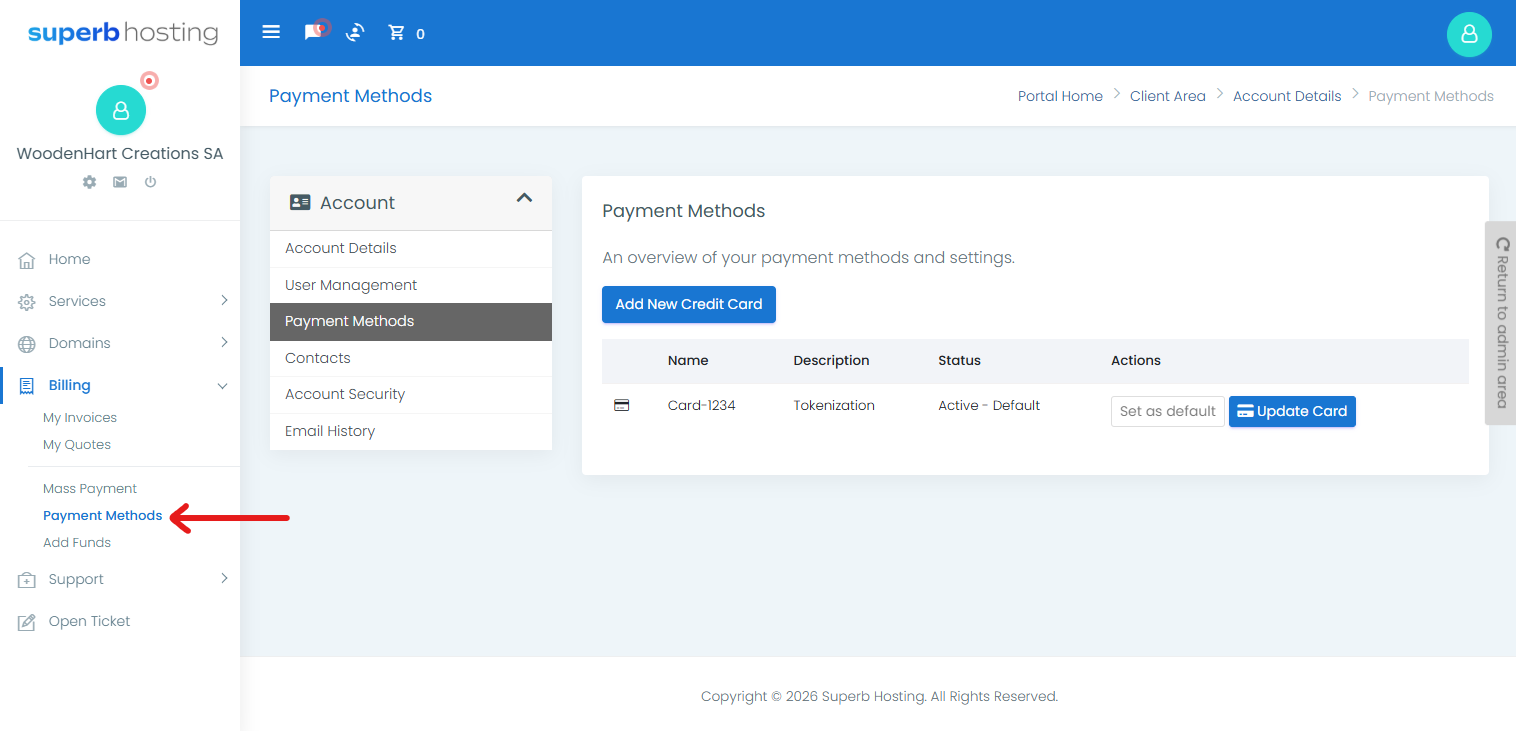1516x731 pixels.
Task: Toggle the hamburger menu icon
Action: click(271, 32)
